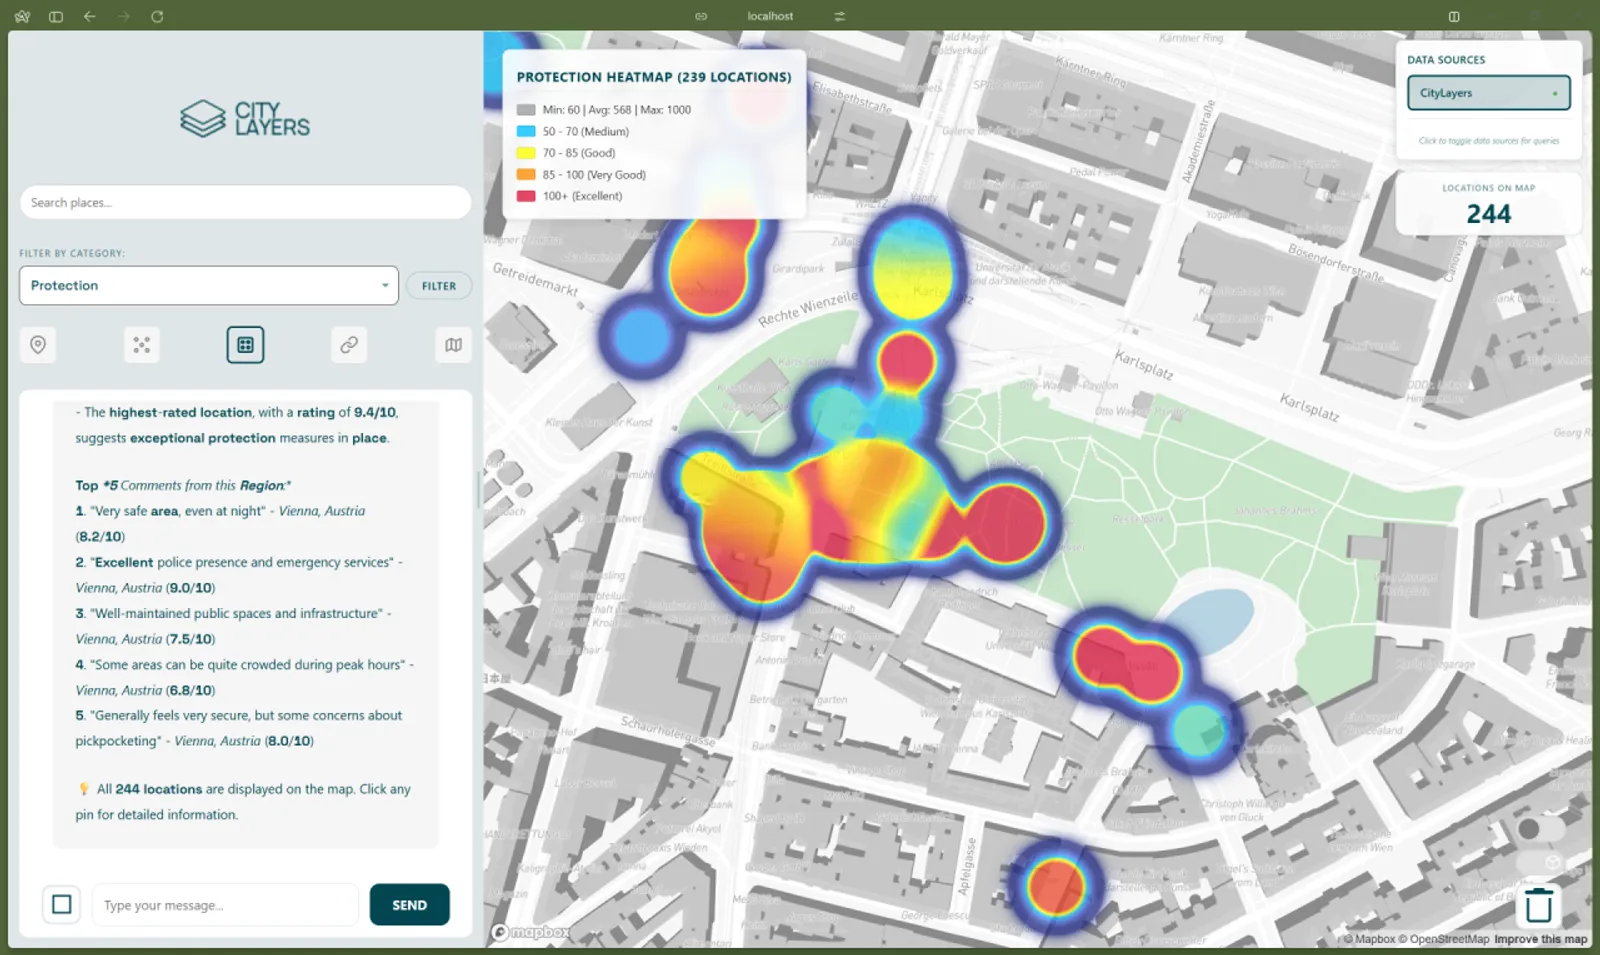Click "Click to toggle data sources" hint text

1488,141
